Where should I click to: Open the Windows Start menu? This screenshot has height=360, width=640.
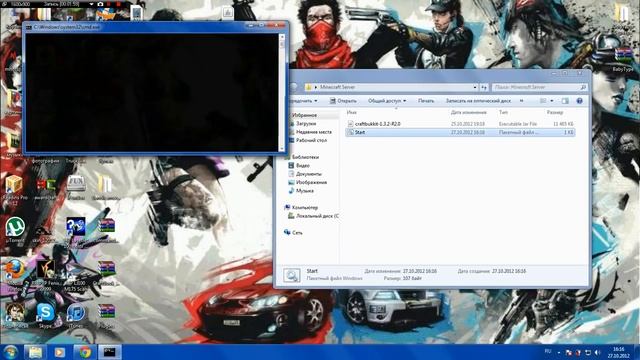pos(10,352)
